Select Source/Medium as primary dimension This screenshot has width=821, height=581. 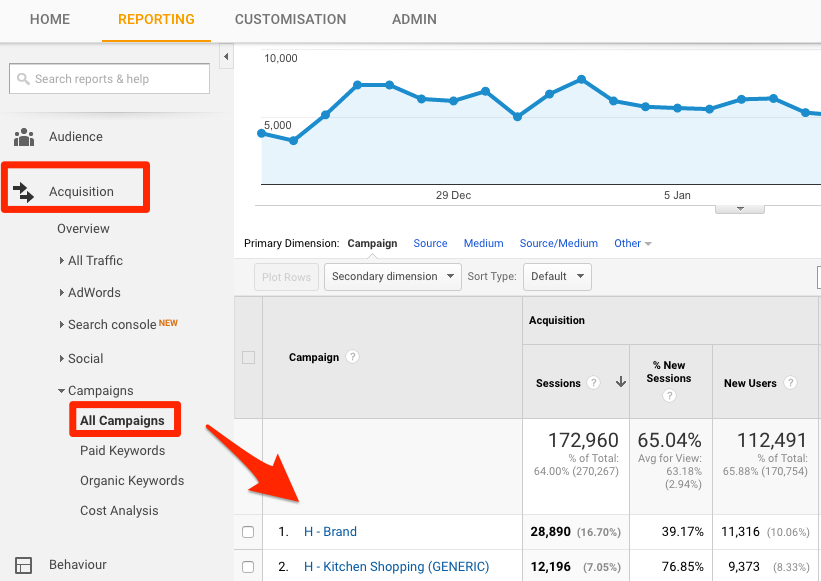(558, 243)
